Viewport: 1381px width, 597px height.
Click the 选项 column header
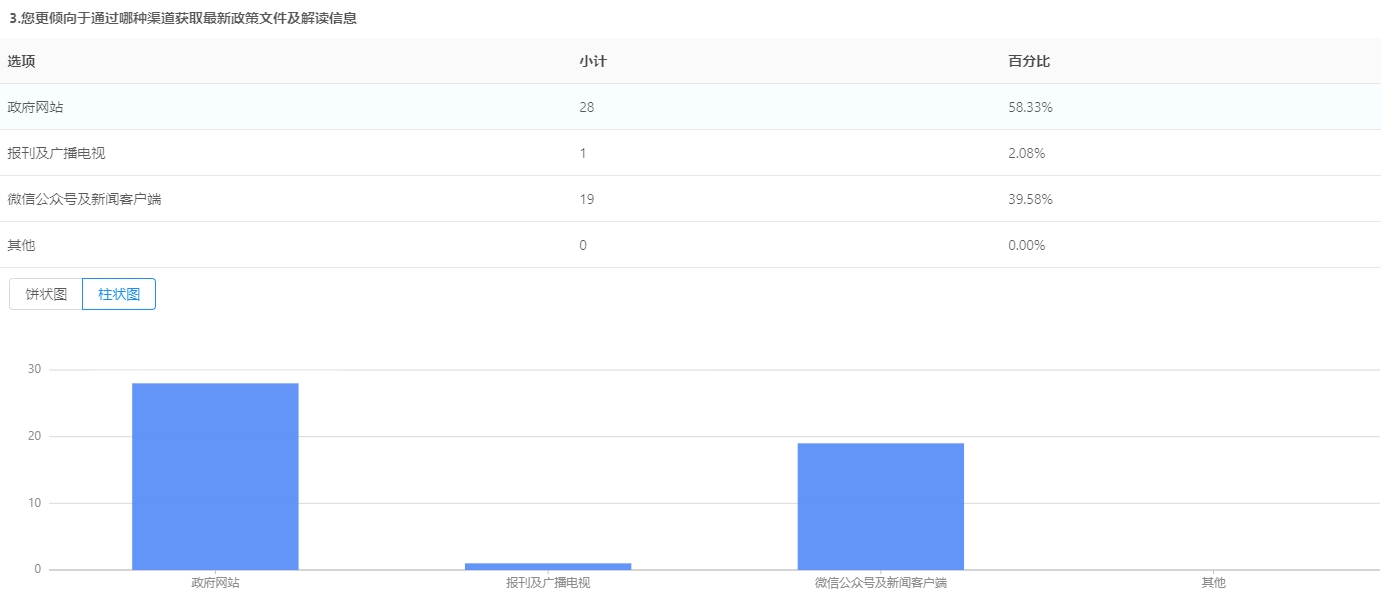point(21,61)
